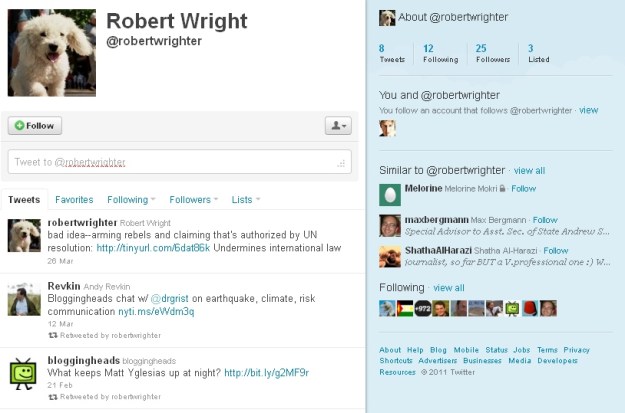Open the tinyurl.com/6dat86k link

pos(153,248)
